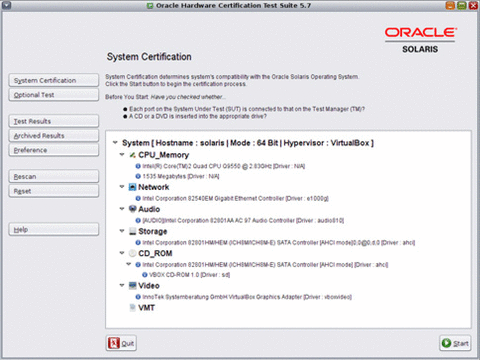Select the Audio label
This screenshot has width=480, height=360.
click(x=149, y=209)
